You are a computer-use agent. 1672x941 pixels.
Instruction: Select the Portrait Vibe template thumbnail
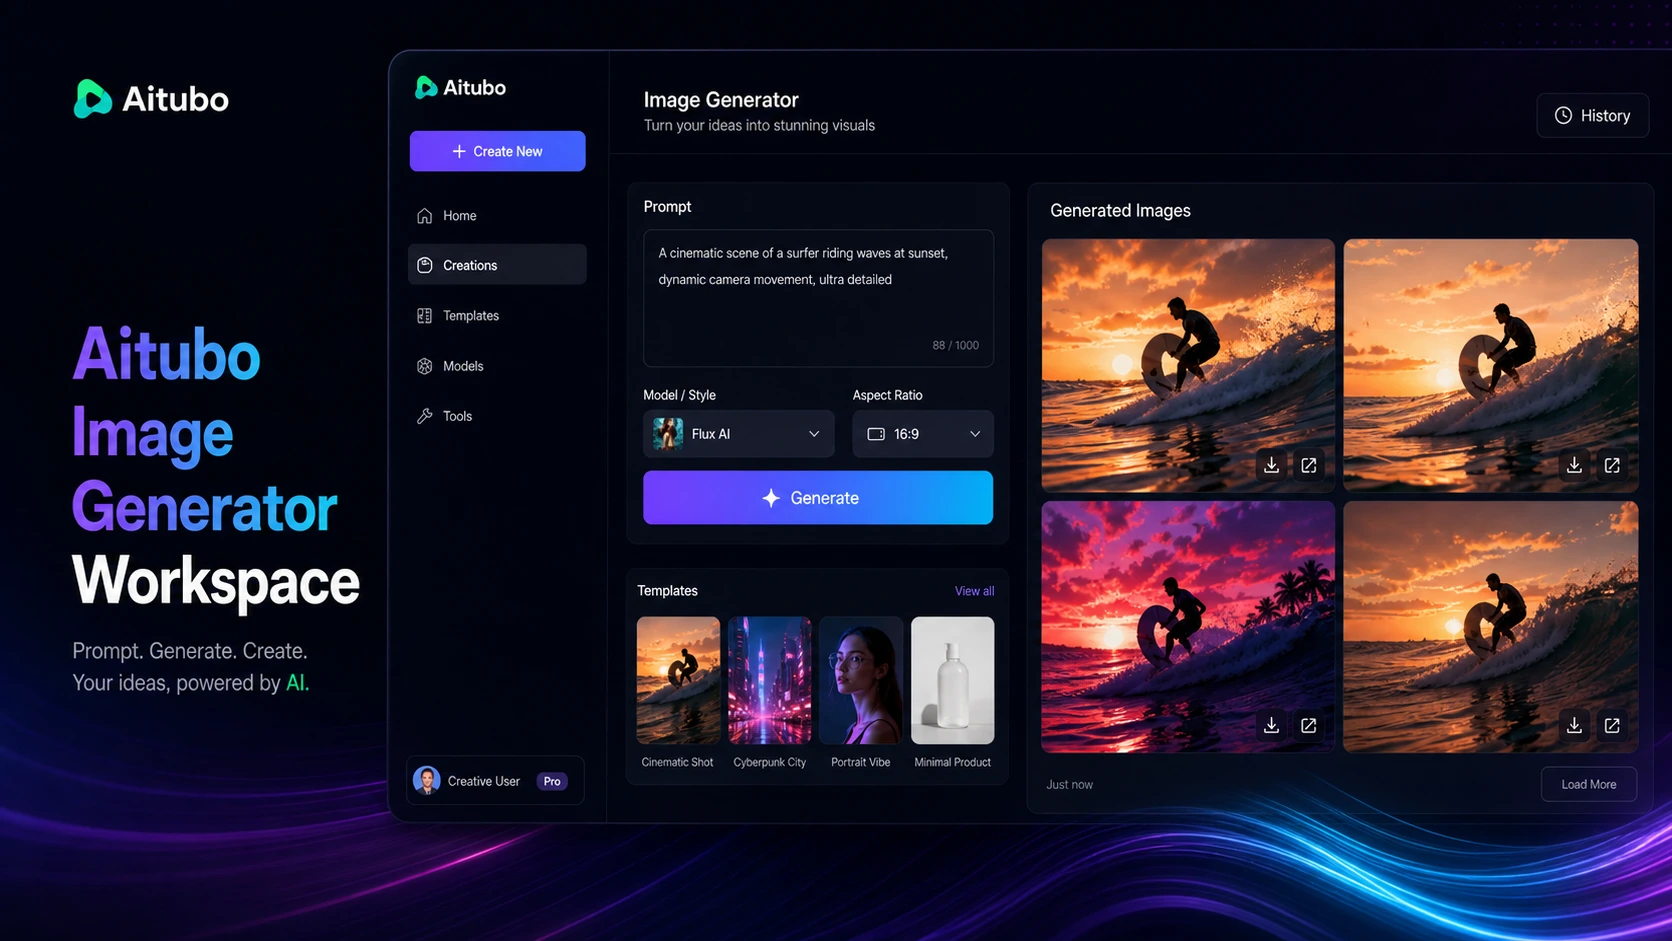(x=861, y=680)
